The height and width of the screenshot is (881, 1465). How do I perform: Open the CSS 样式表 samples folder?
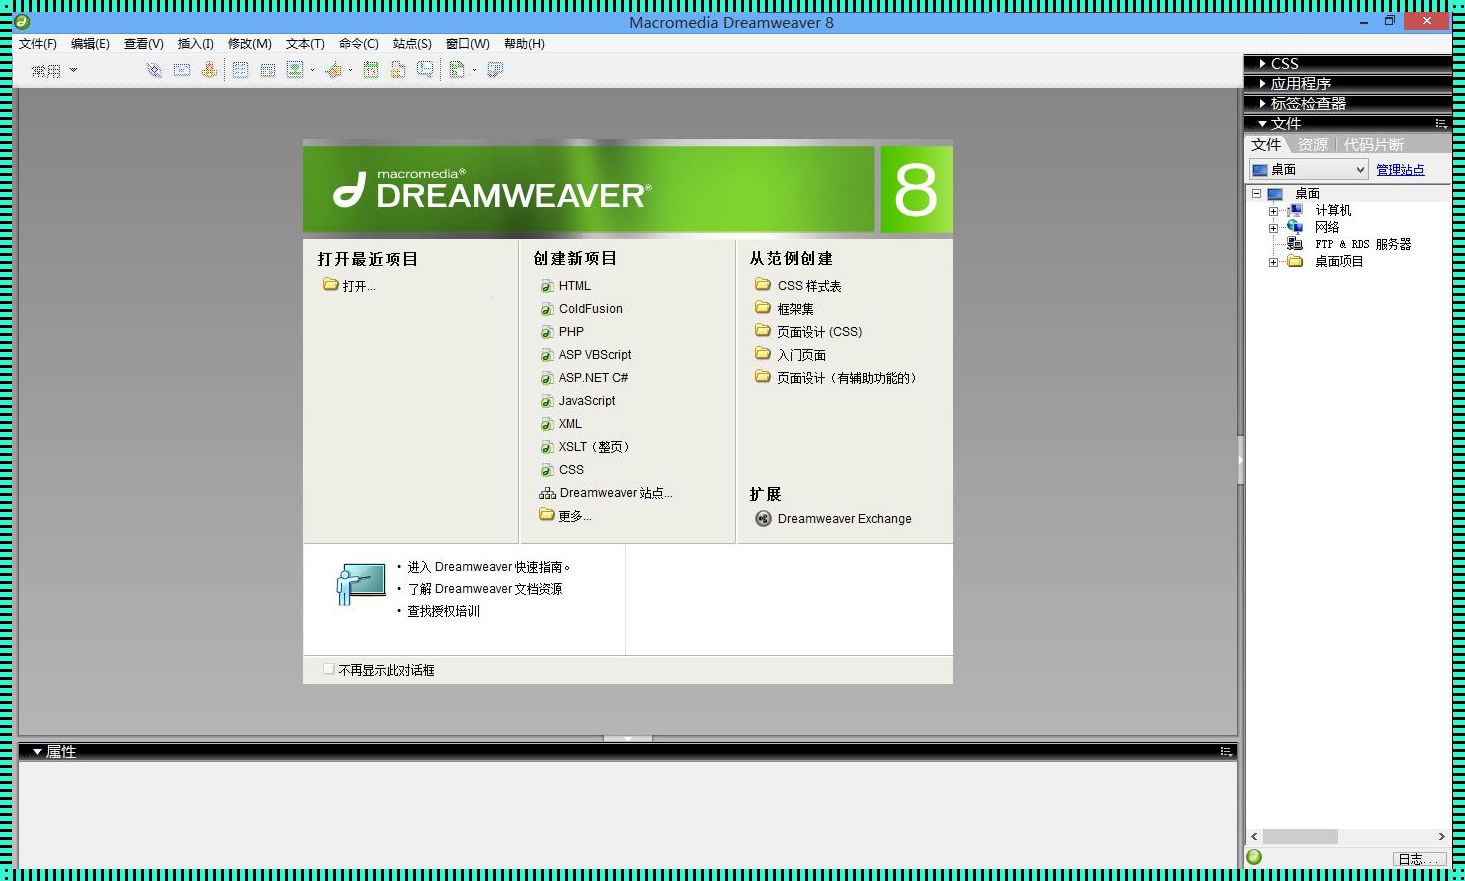click(798, 286)
